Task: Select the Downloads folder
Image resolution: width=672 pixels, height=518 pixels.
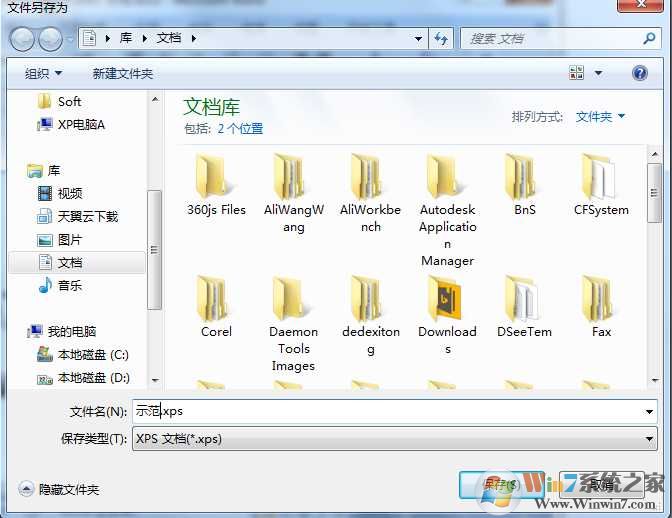Action: [x=447, y=316]
